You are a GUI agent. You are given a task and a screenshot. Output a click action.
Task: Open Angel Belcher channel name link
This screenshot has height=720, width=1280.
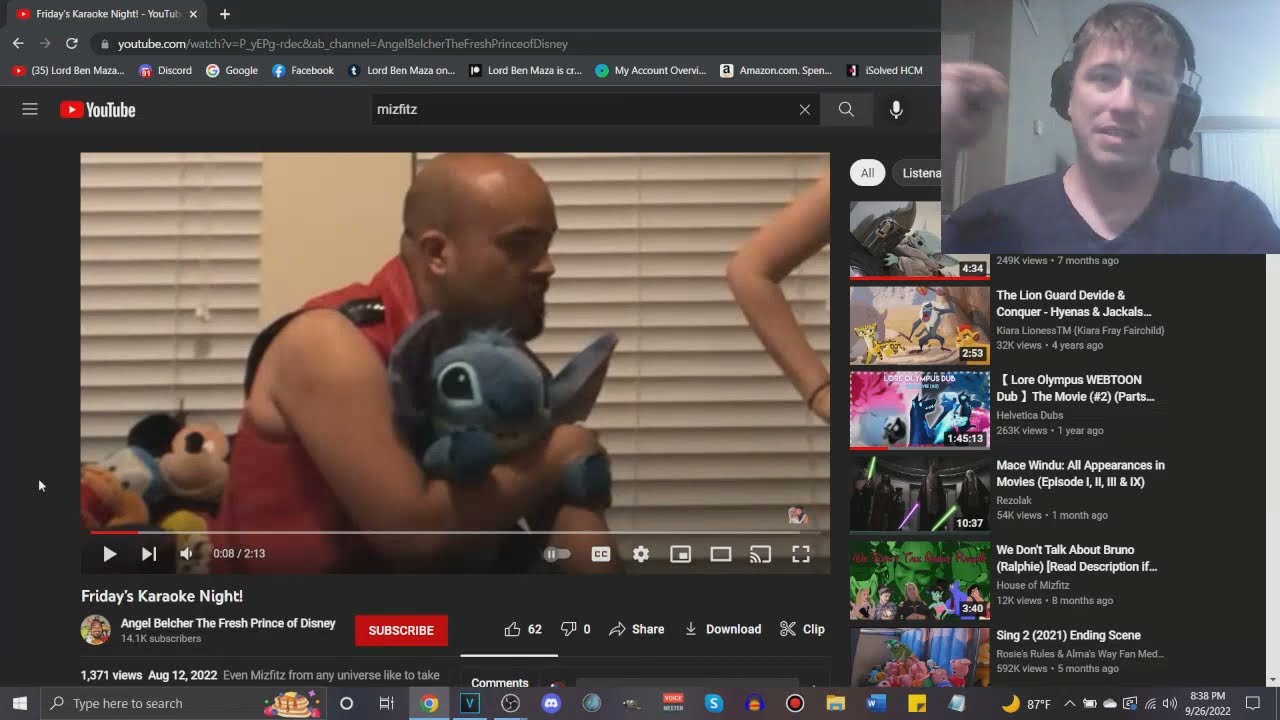[228, 623]
